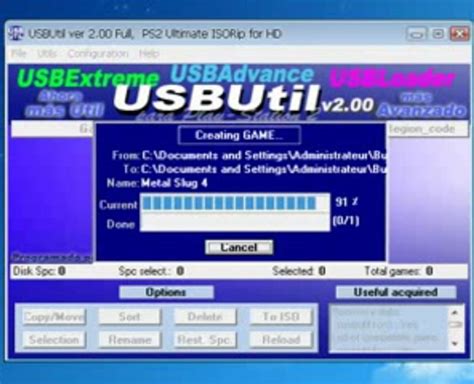474x384 pixels.
Task: Close the USBUtil window
Action: coord(459,34)
